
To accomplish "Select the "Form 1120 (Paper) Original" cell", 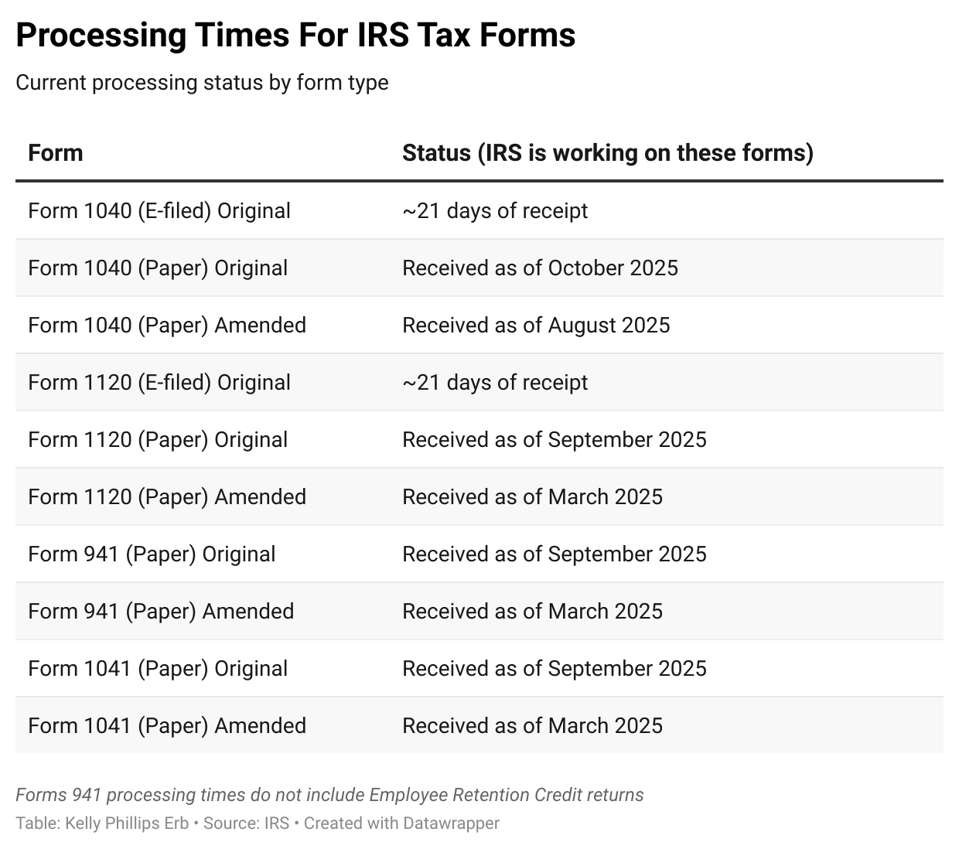I will tap(158, 440).
